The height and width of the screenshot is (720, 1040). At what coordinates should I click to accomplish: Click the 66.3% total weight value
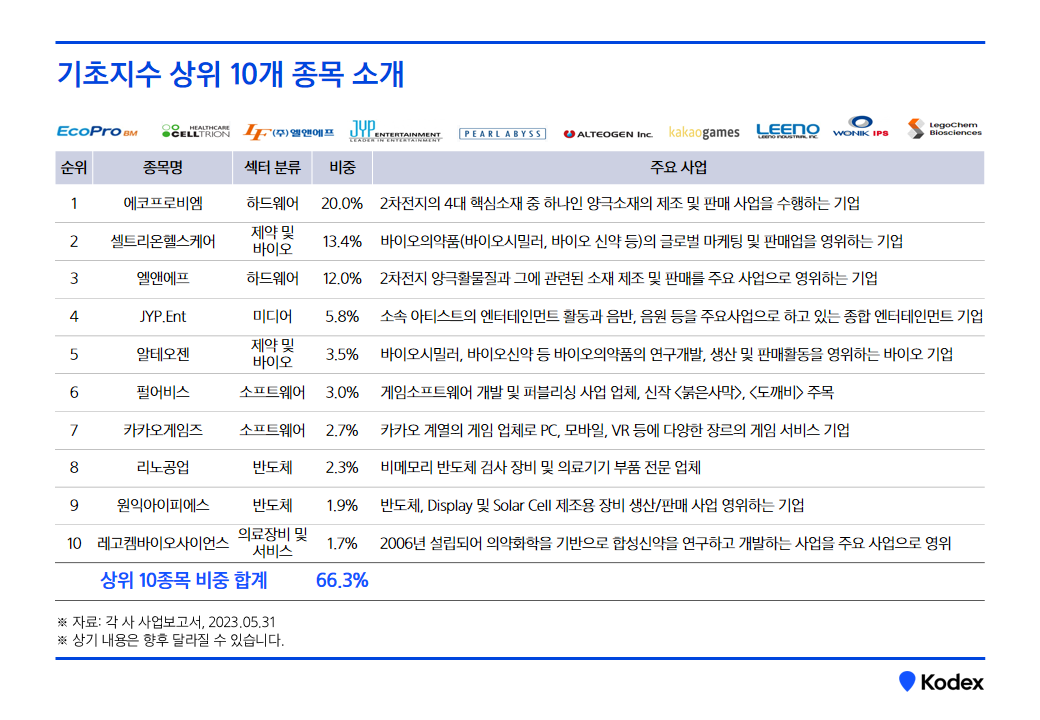tap(342, 580)
